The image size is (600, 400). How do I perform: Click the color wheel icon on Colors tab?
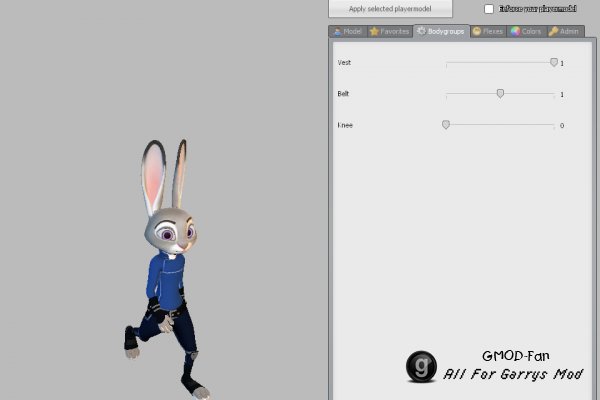click(515, 31)
